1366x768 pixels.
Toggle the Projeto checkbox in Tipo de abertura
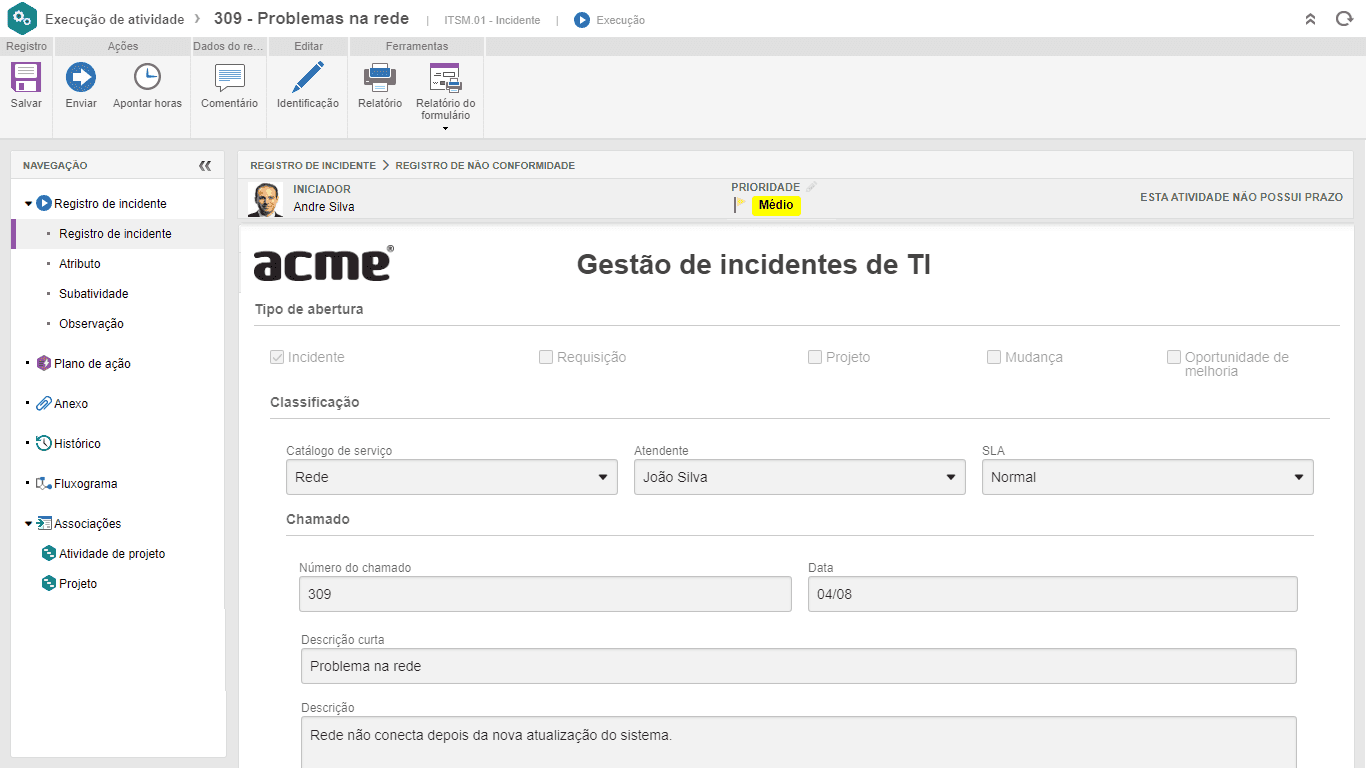click(815, 357)
